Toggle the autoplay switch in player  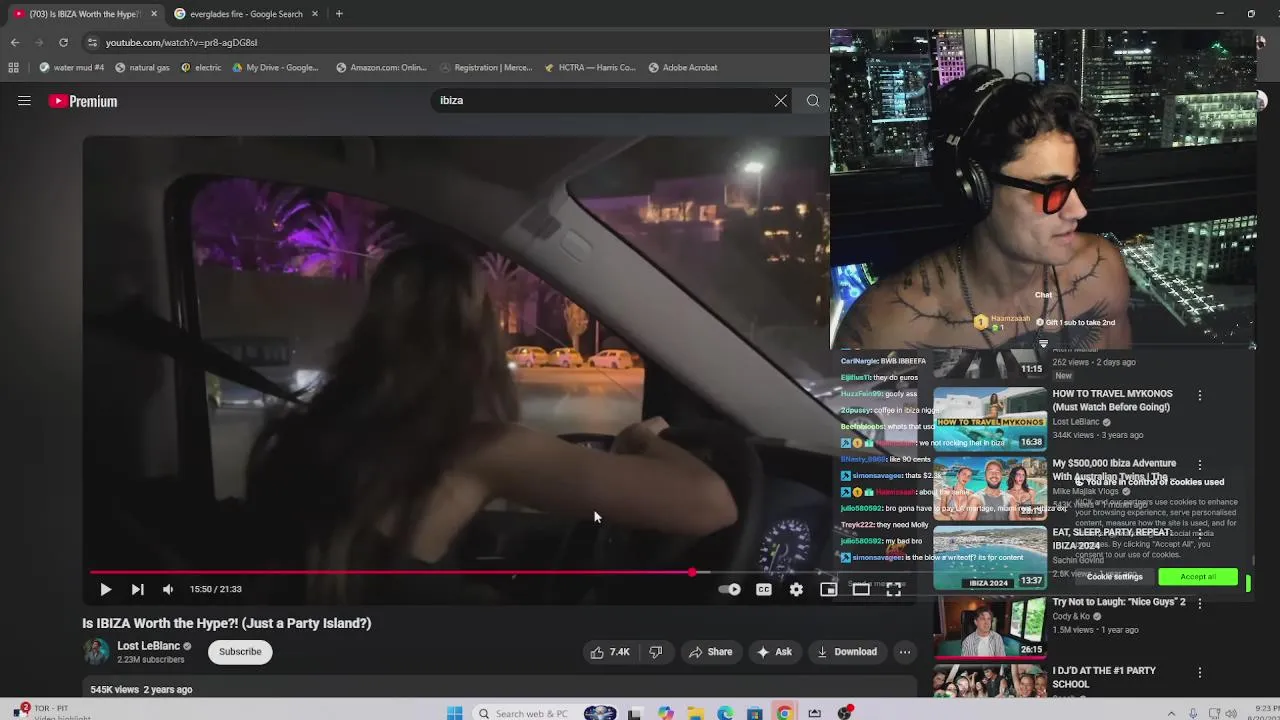[730, 590]
